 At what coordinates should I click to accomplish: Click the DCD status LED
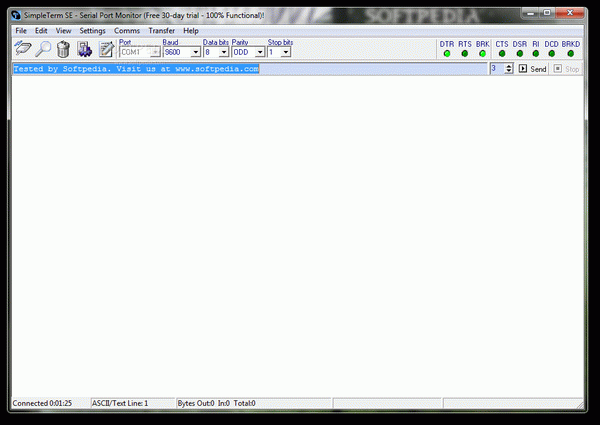551,54
